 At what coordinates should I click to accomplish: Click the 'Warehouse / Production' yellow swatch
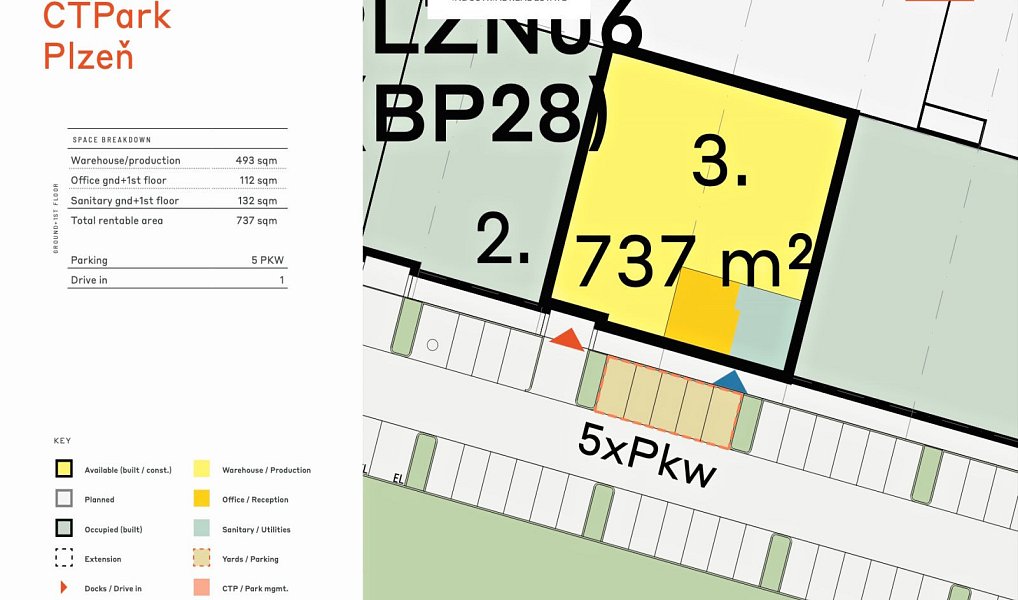(x=202, y=469)
